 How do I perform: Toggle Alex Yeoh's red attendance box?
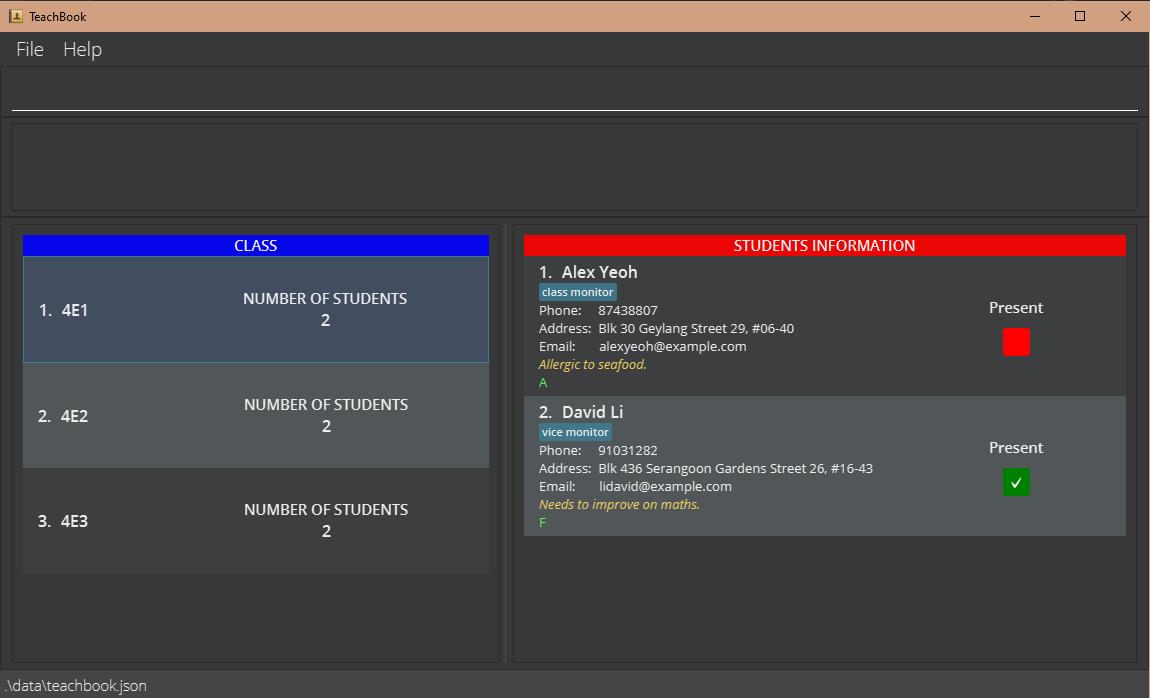click(1016, 342)
